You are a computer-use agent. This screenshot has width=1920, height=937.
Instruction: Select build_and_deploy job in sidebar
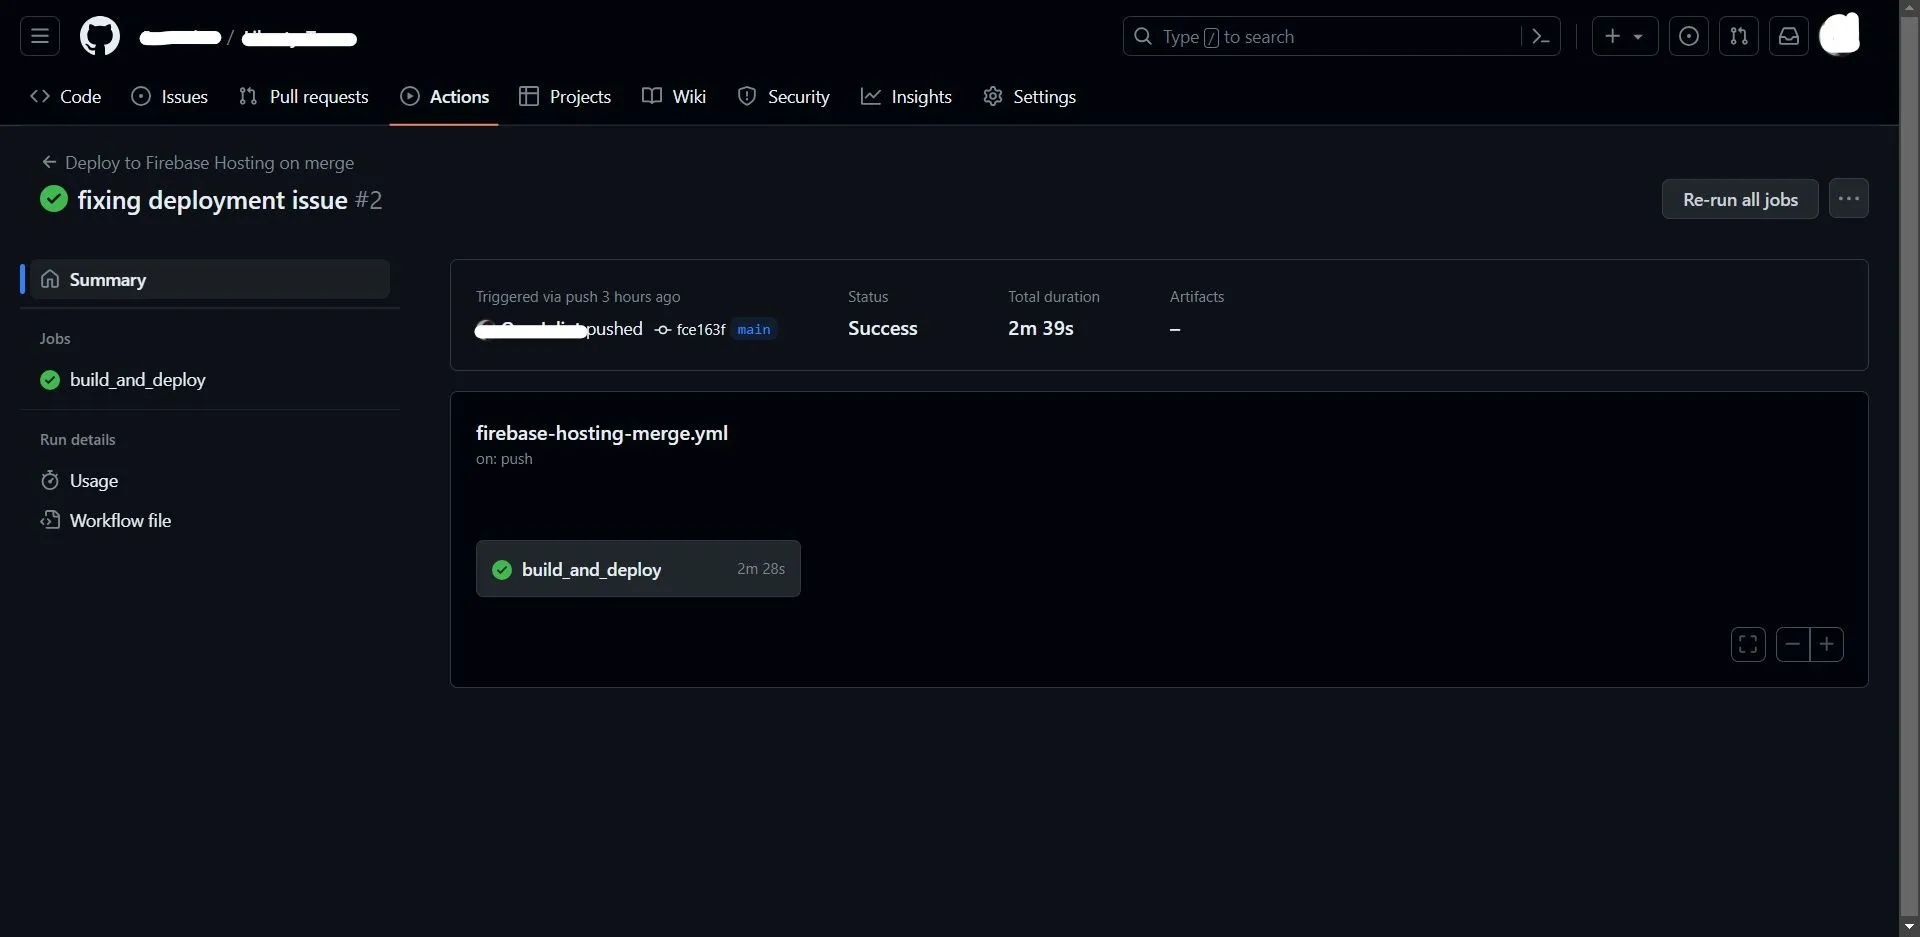pyautogui.click(x=138, y=380)
